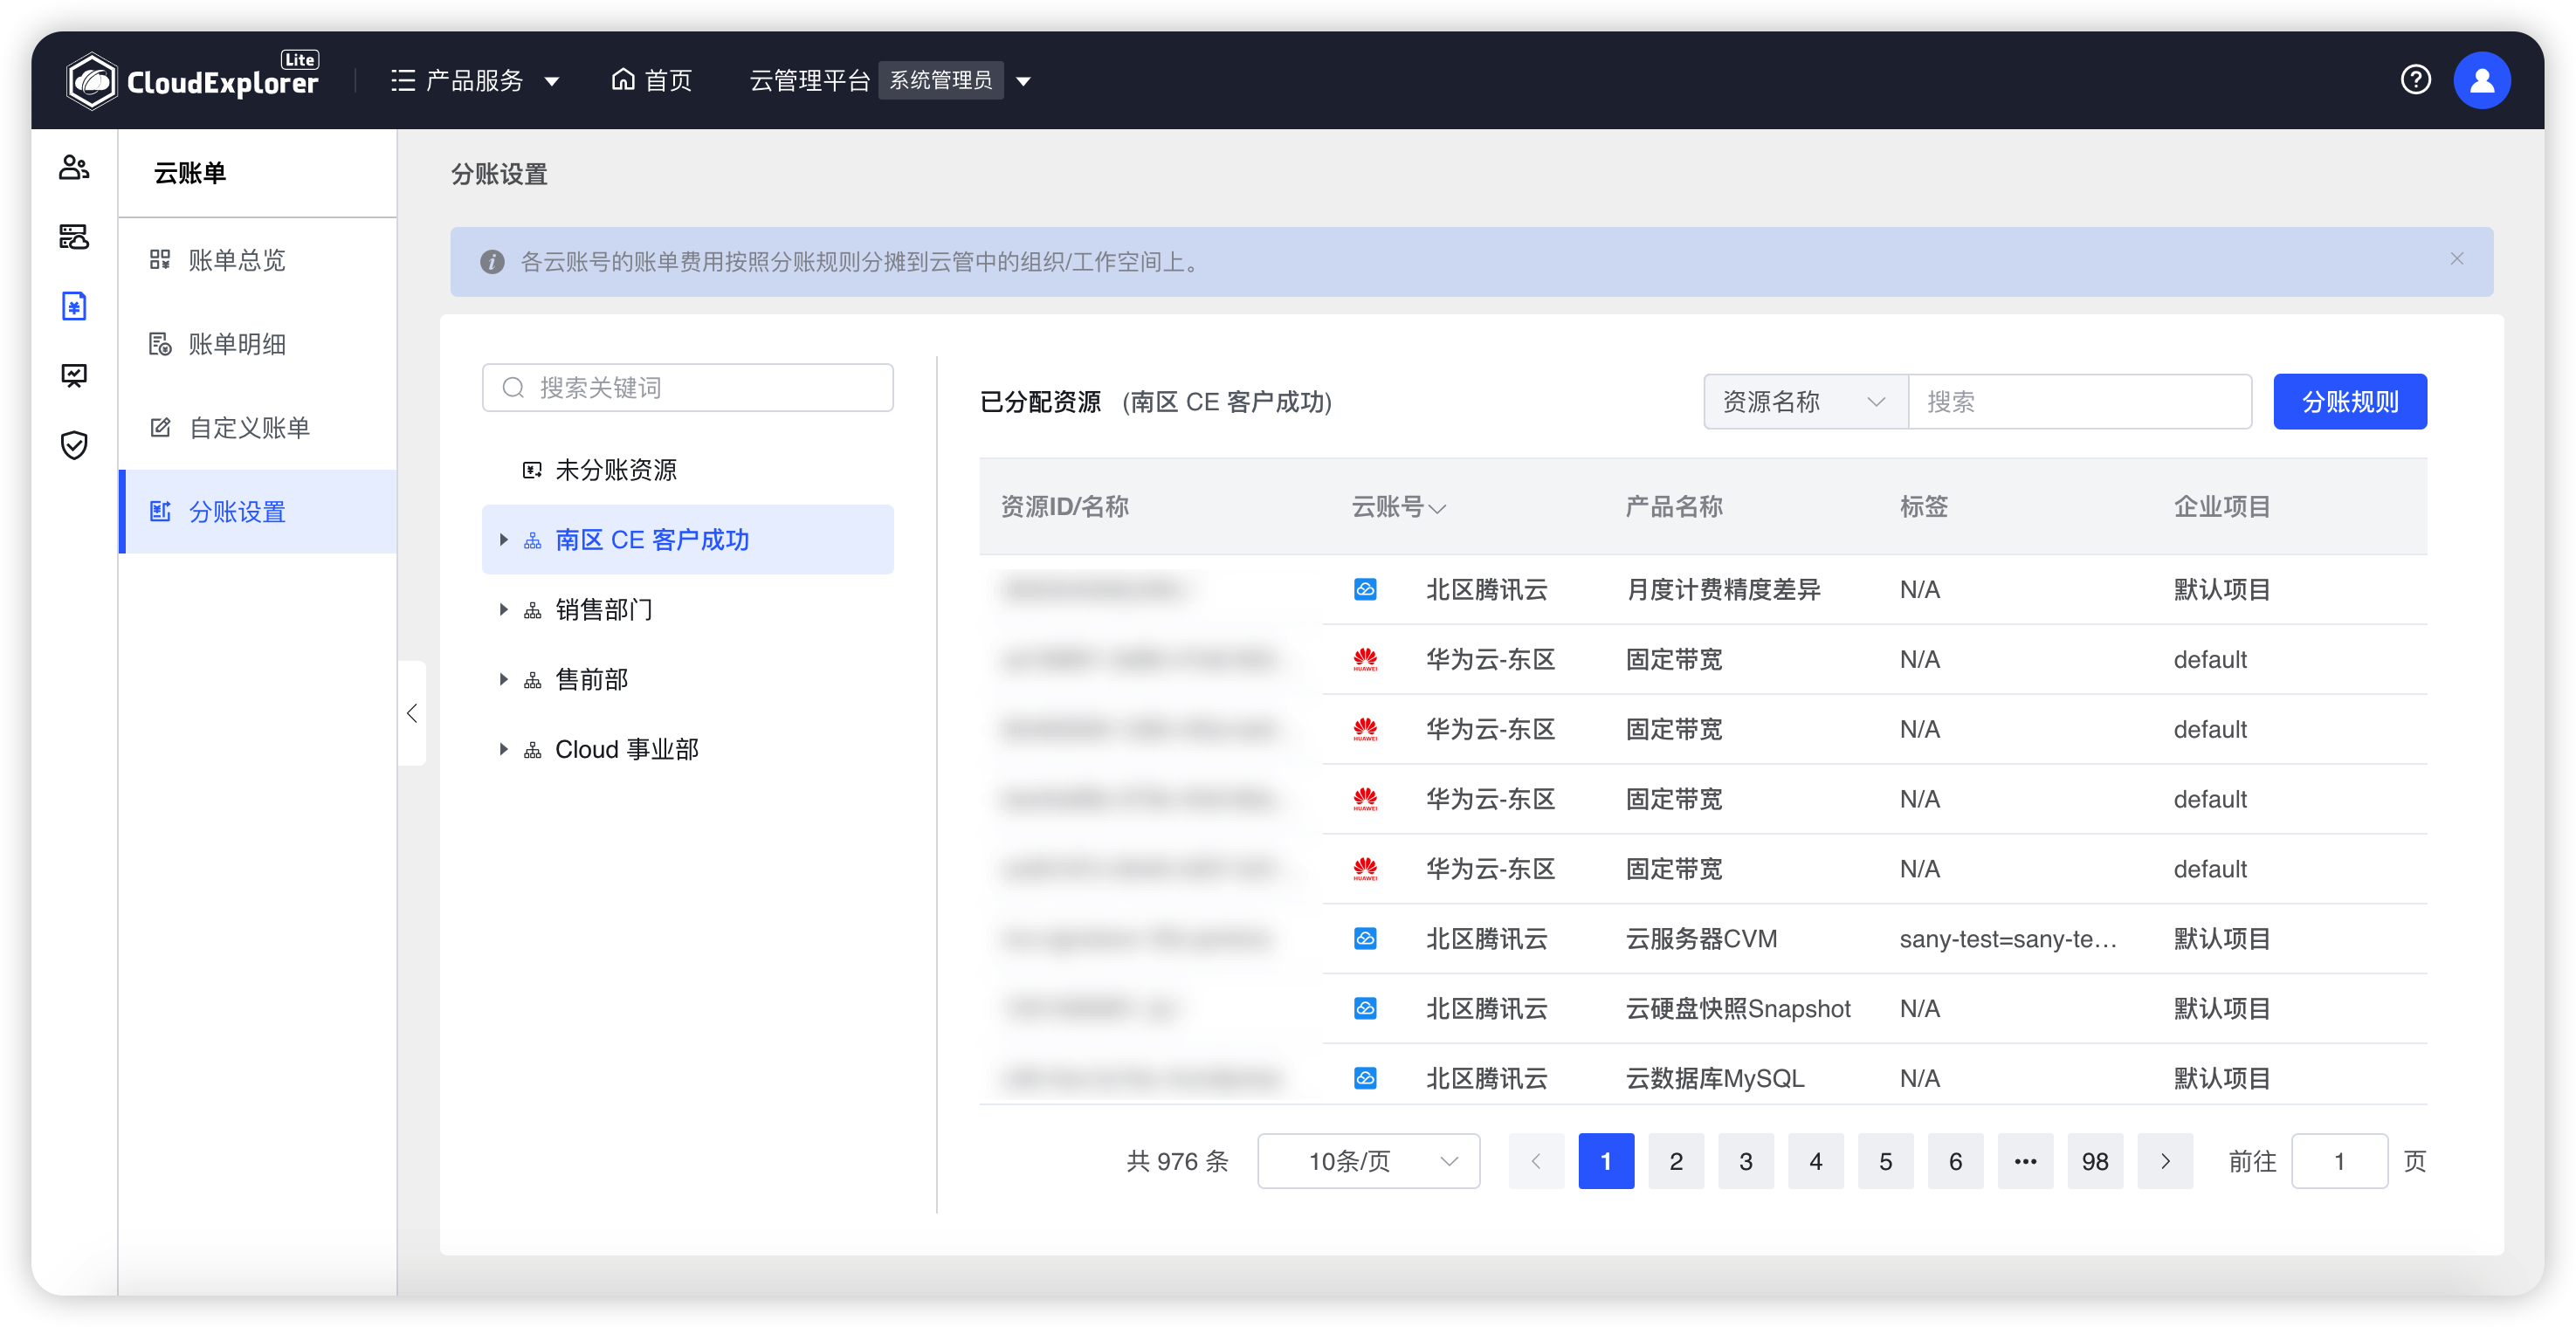2576x1327 pixels.
Task: Expand the 南区 CE 客户成功 tree node
Action: point(504,540)
